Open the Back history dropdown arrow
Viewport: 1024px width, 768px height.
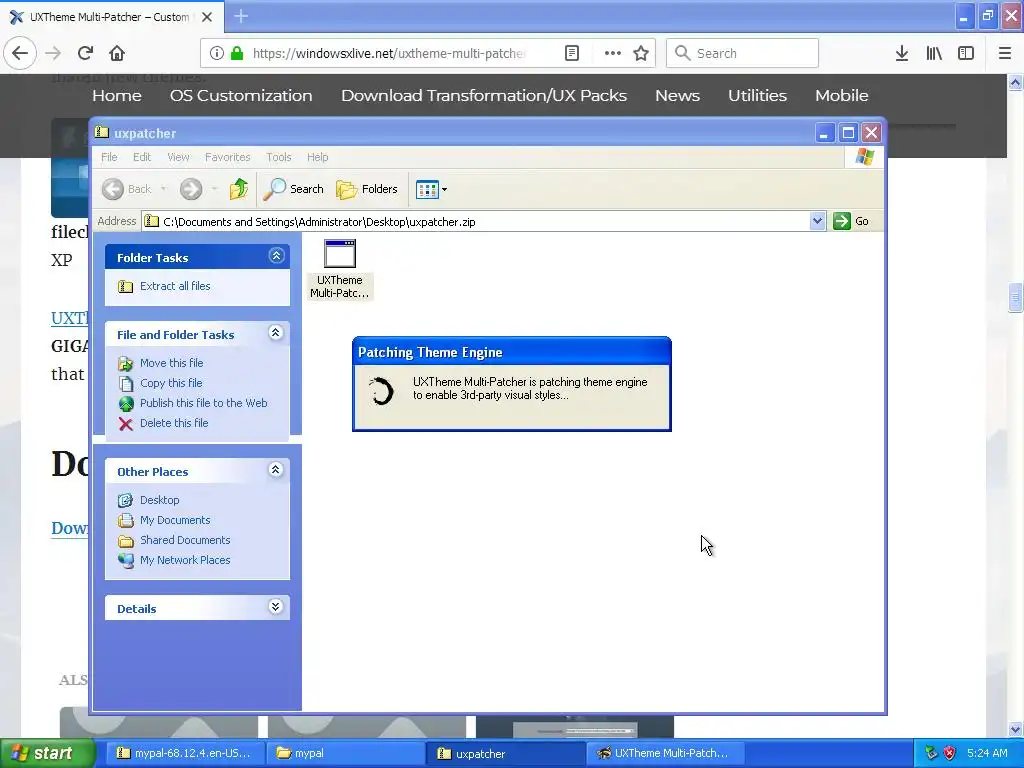[163, 189]
